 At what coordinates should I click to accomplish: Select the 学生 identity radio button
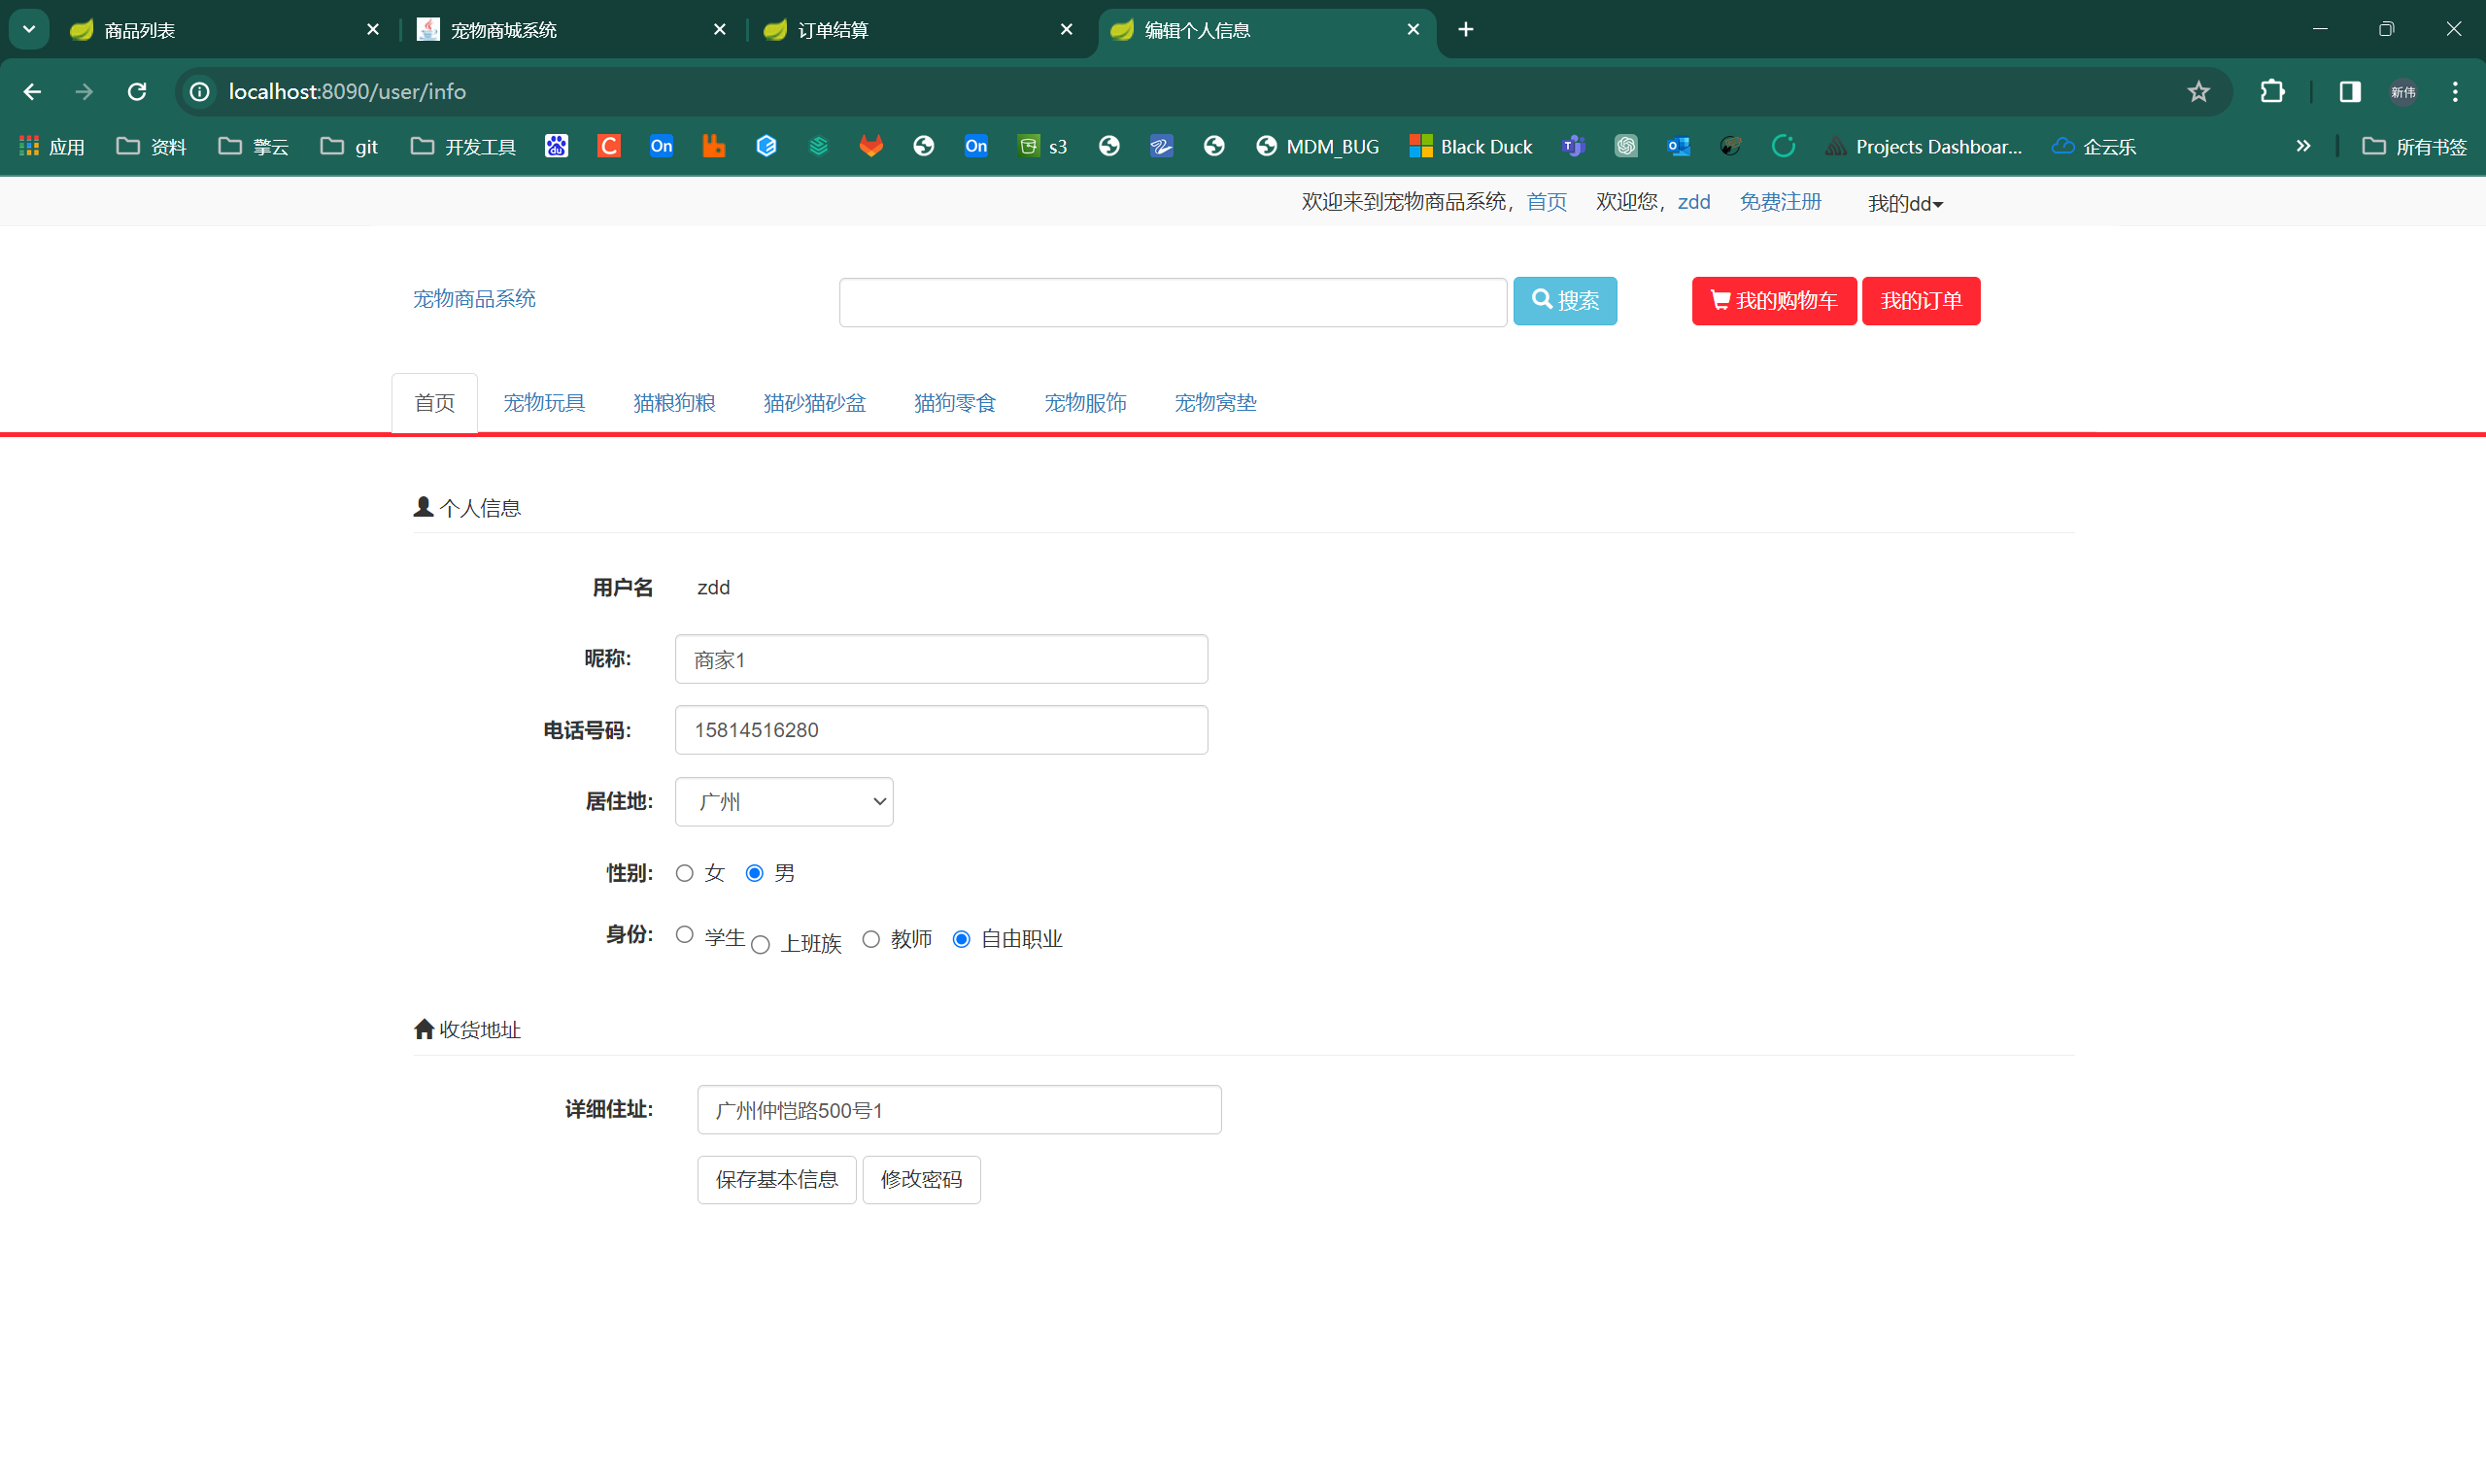pos(684,935)
